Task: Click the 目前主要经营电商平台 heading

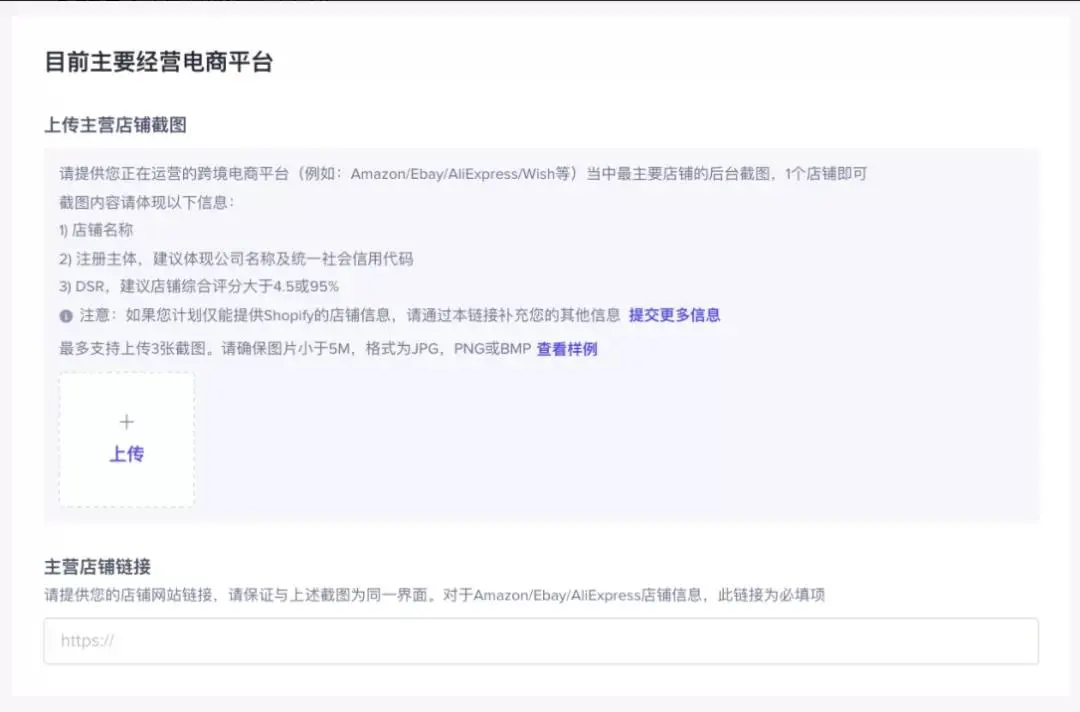Action: click(x=158, y=62)
